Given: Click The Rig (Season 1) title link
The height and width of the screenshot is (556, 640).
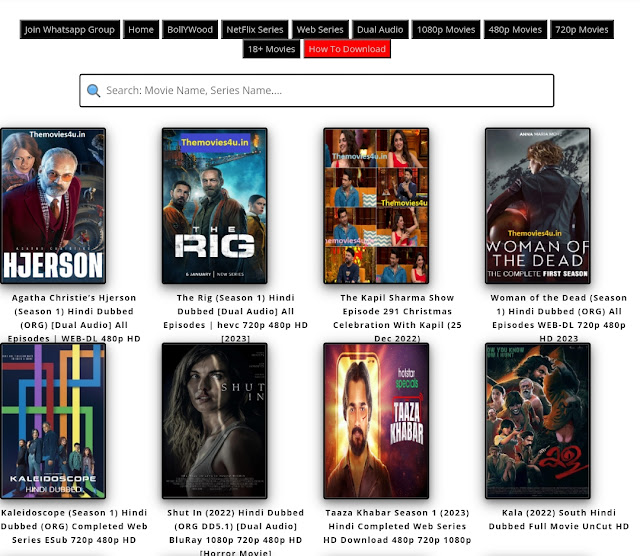Looking at the screenshot, I should 236,318.
